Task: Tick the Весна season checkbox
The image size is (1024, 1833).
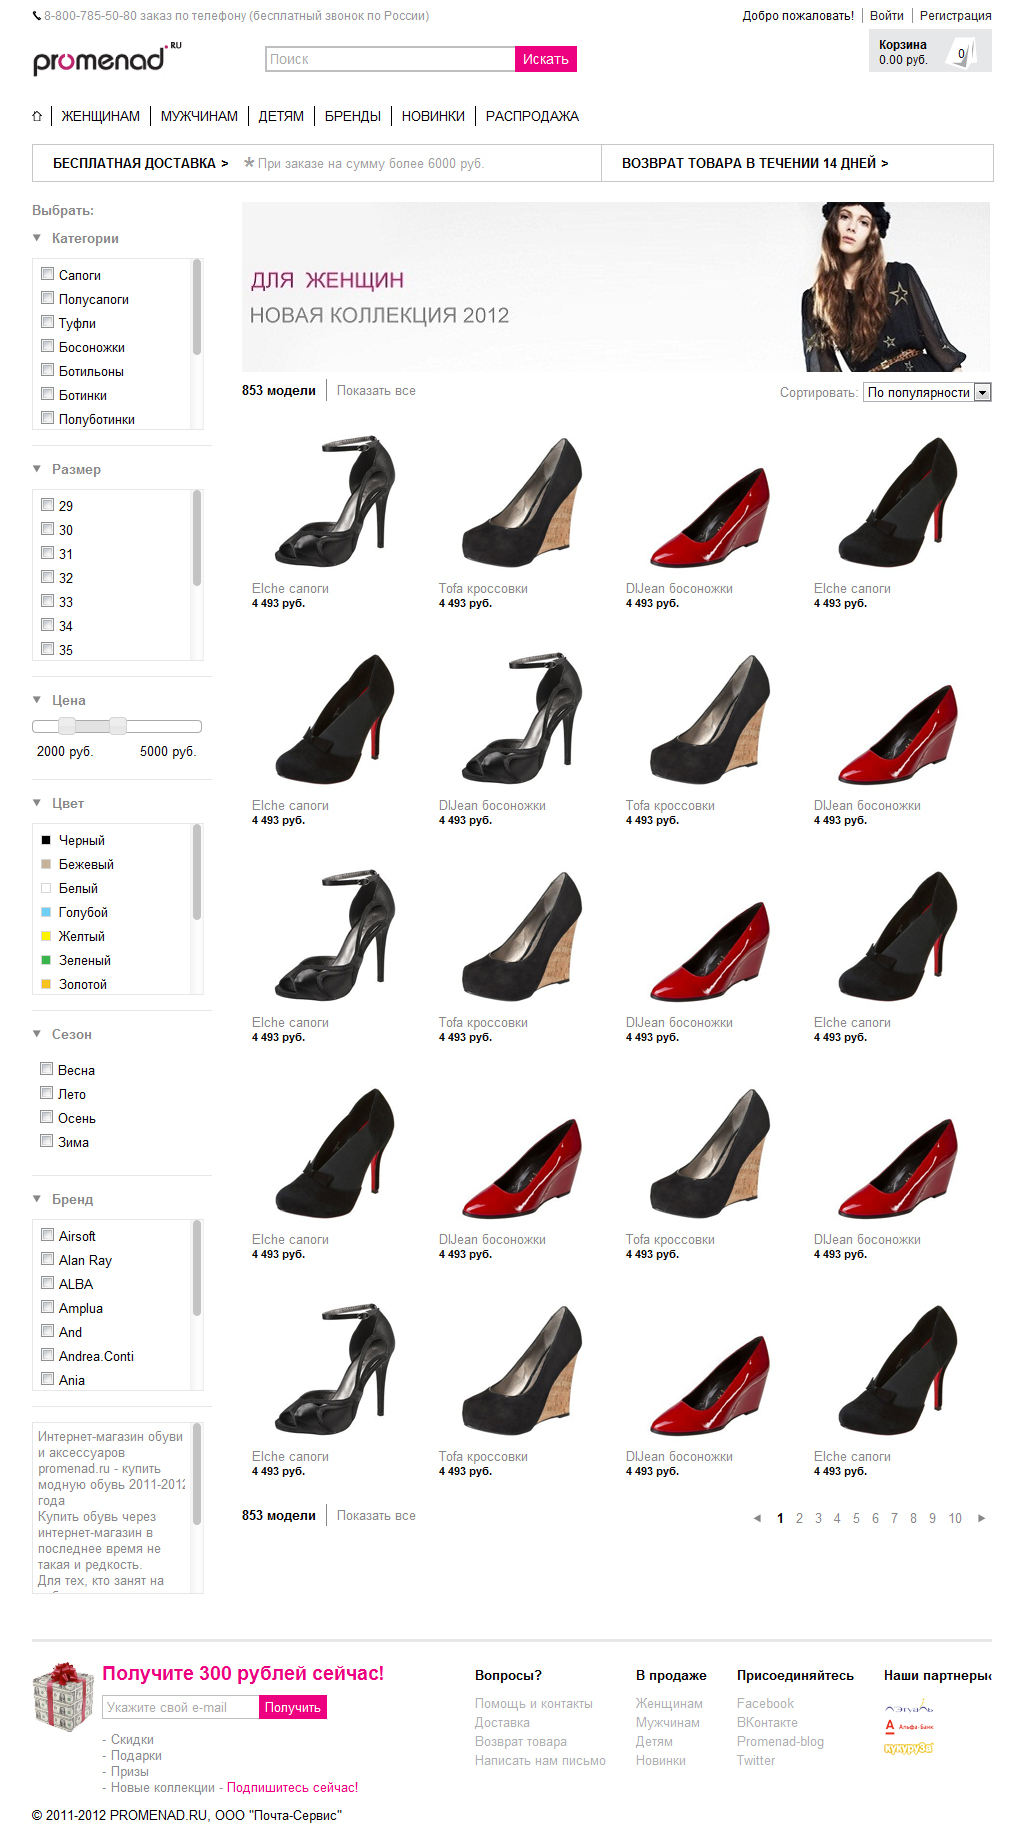Action: pos(46,1069)
